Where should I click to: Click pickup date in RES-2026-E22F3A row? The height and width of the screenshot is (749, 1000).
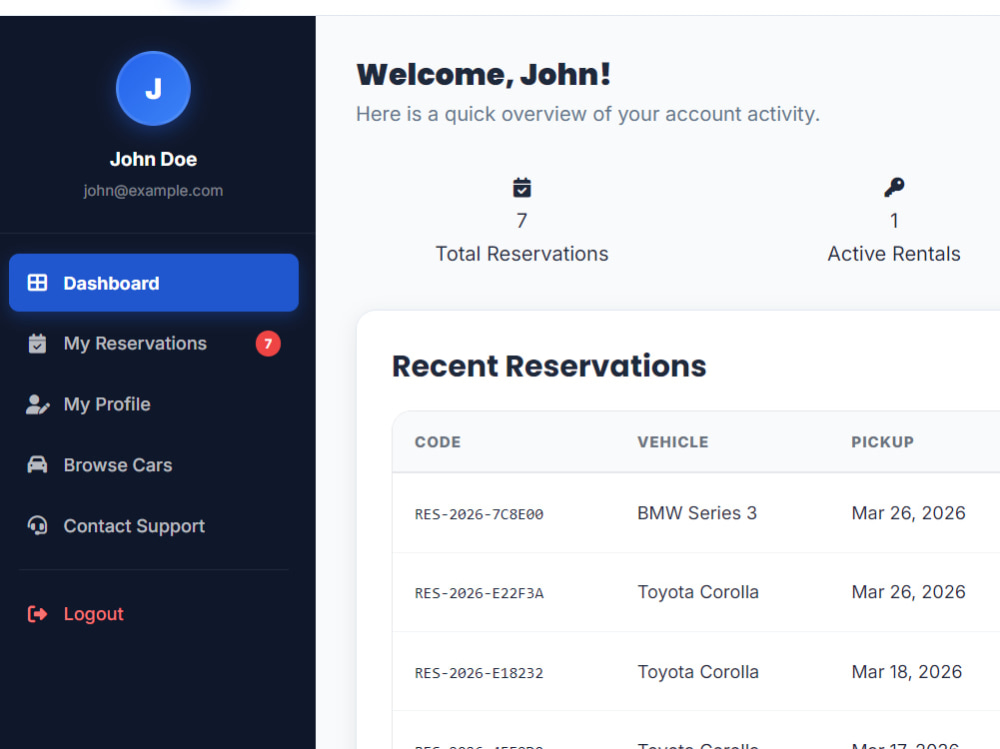909,592
